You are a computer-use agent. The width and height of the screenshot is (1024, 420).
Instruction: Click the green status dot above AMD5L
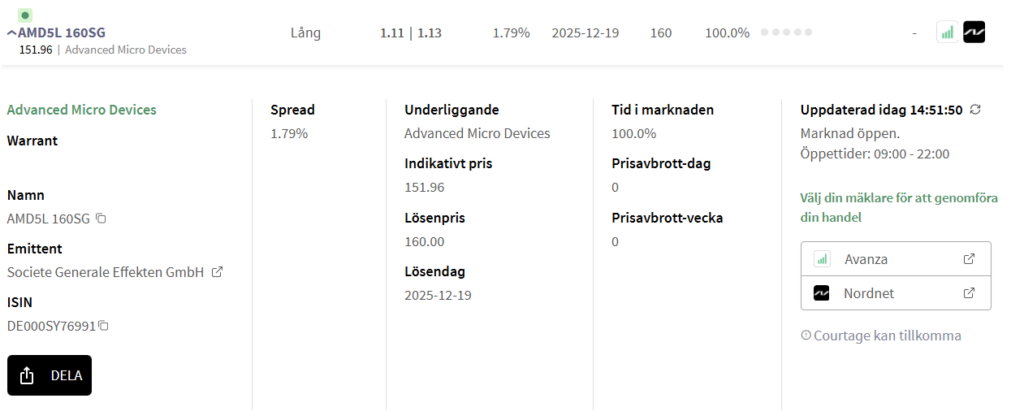click(x=25, y=15)
